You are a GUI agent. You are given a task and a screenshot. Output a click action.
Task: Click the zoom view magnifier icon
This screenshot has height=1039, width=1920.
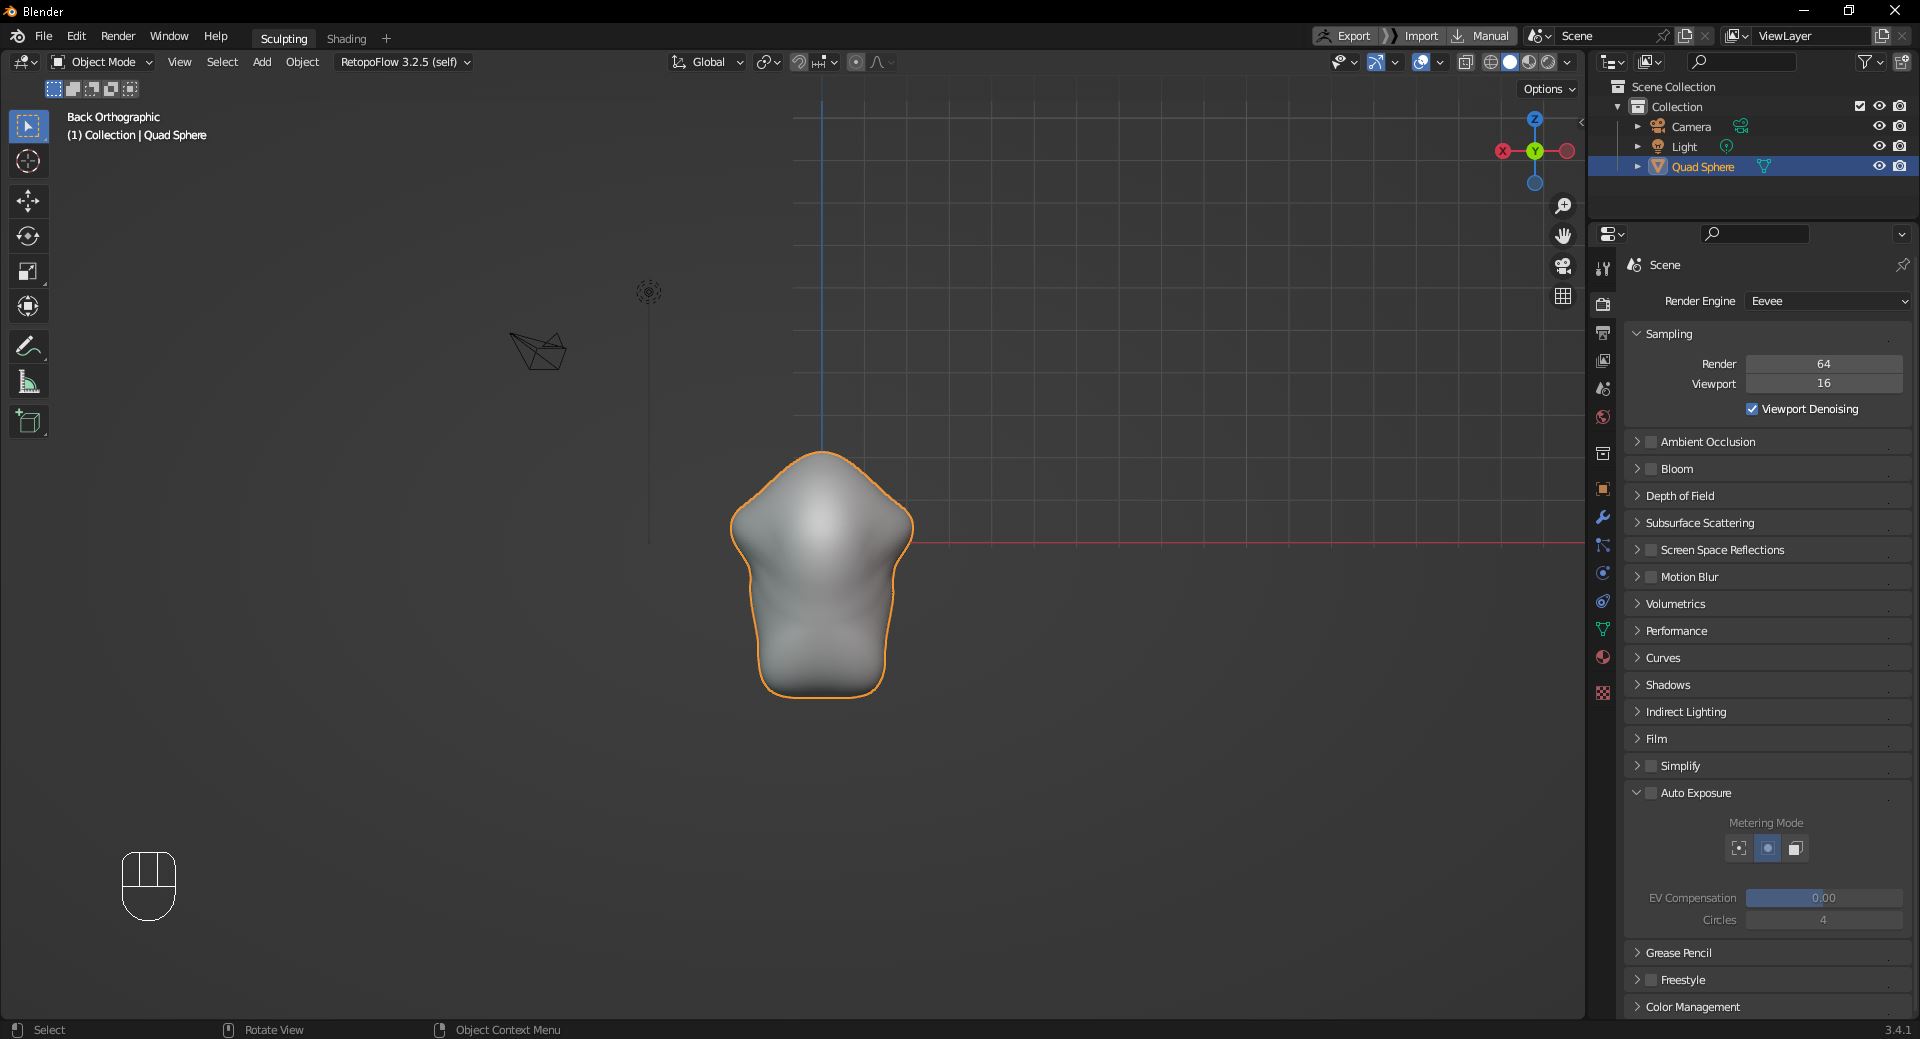1563,206
